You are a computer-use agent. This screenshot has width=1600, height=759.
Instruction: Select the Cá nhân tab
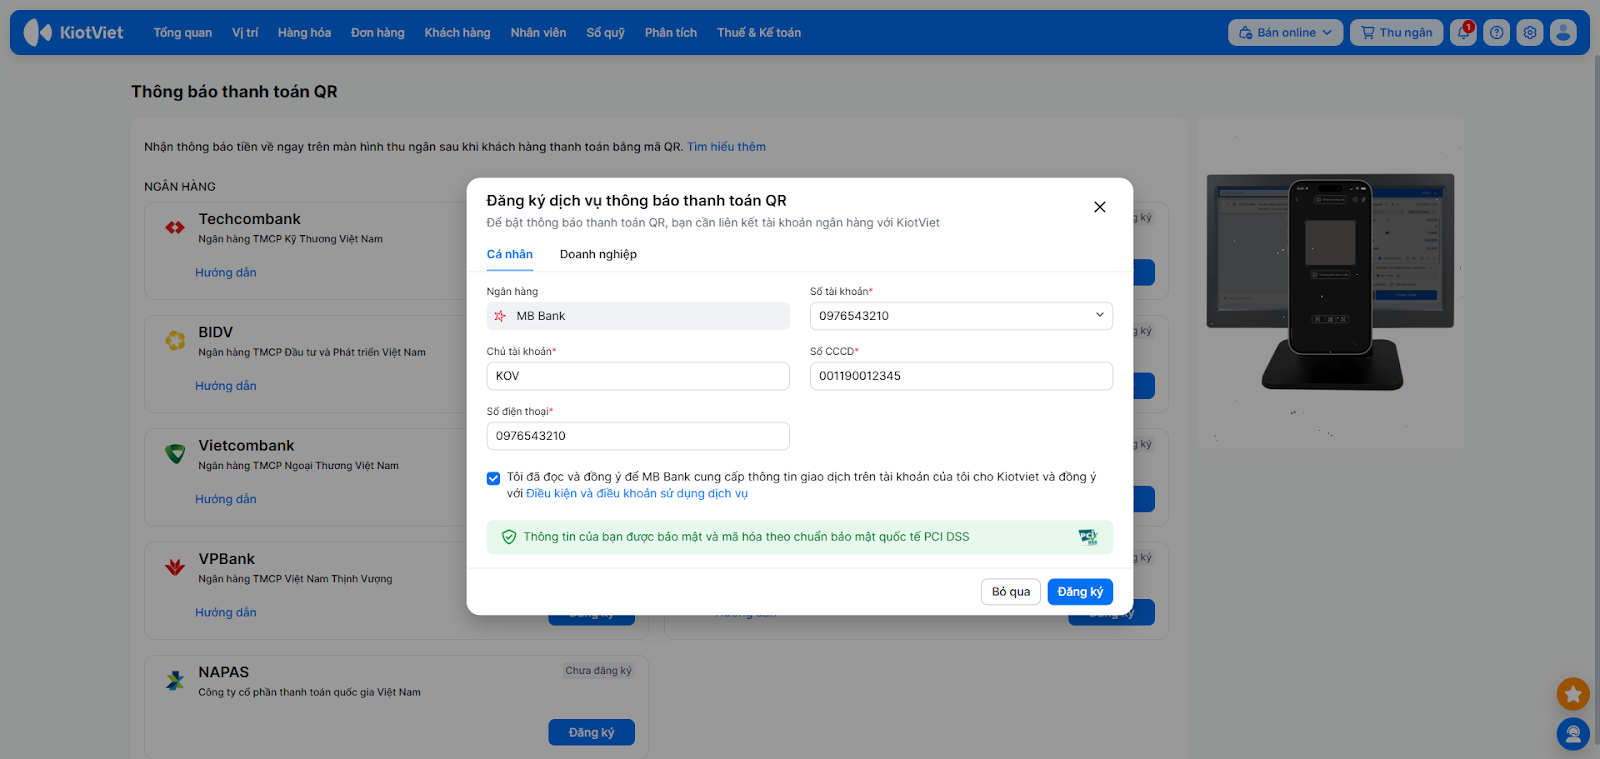(510, 254)
